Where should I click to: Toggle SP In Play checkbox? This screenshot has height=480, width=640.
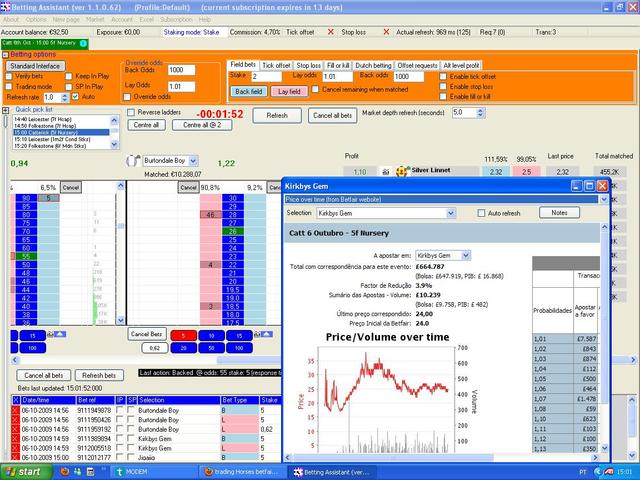[69, 87]
